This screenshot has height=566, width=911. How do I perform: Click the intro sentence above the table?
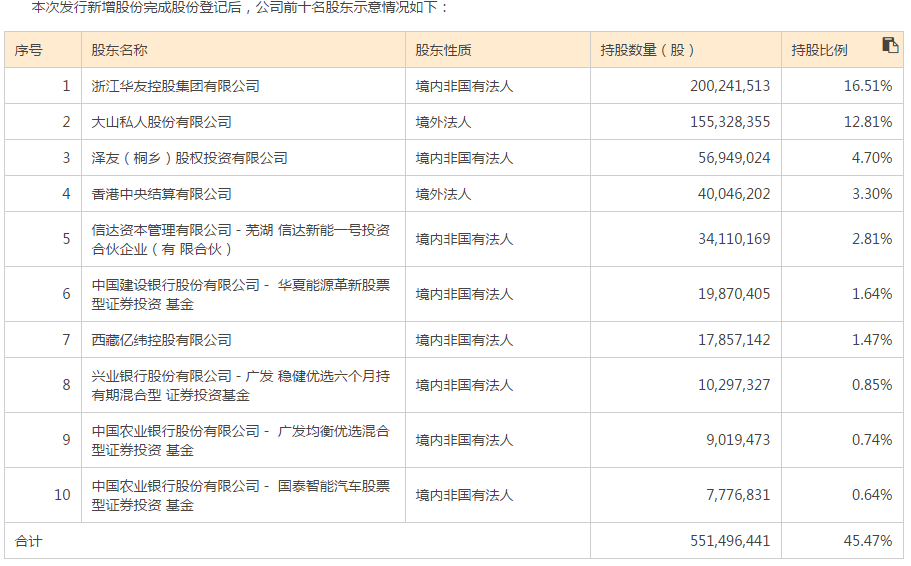pos(239,8)
